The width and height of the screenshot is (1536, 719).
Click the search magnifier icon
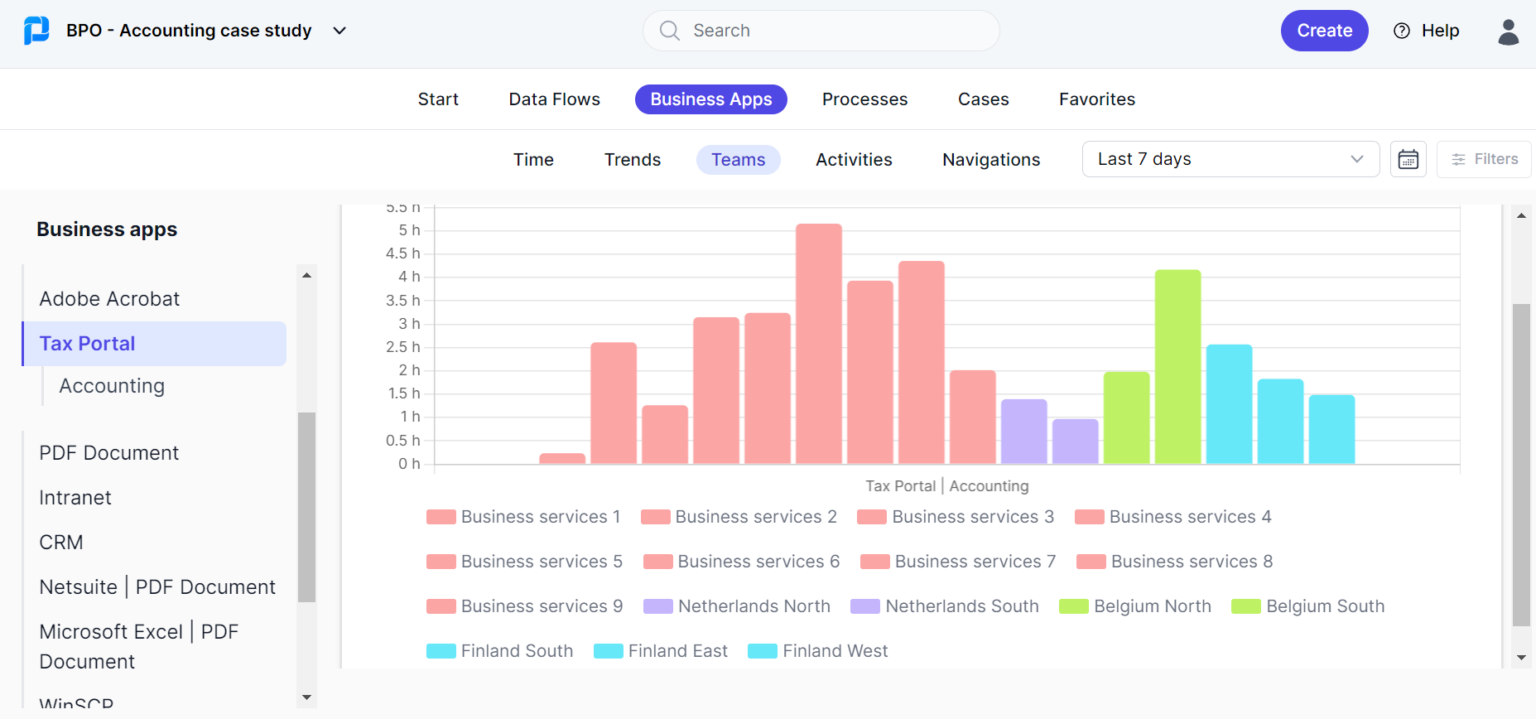coord(669,31)
